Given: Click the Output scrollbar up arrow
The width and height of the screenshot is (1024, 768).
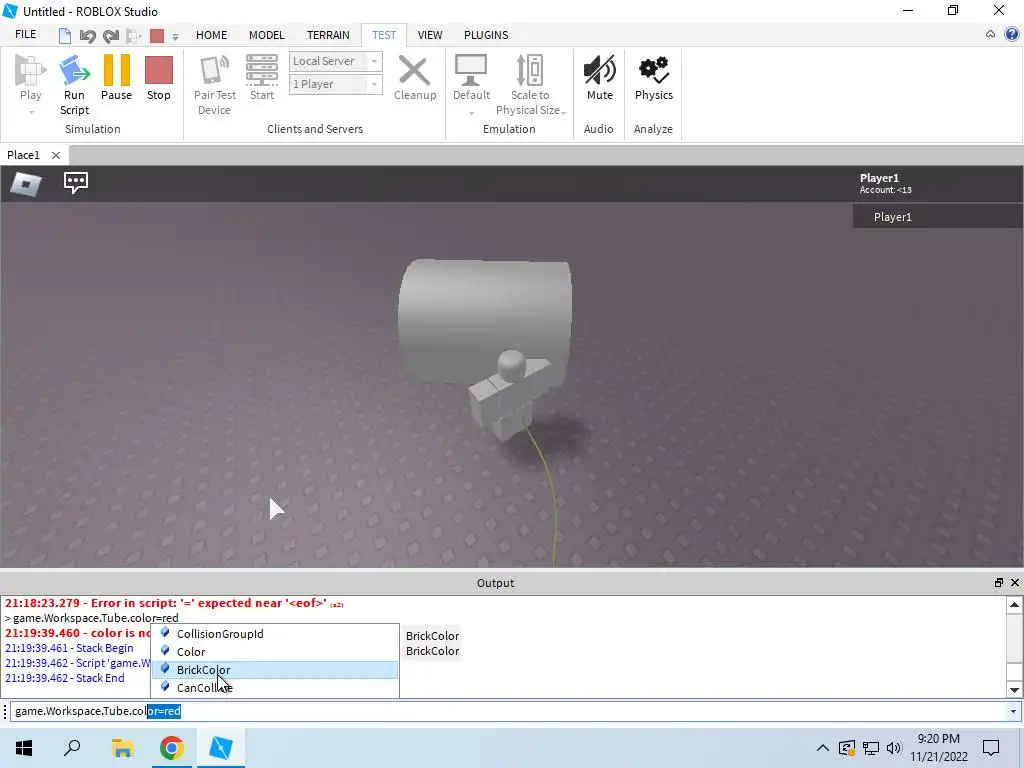Looking at the screenshot, I should [x=1014, y=605].
